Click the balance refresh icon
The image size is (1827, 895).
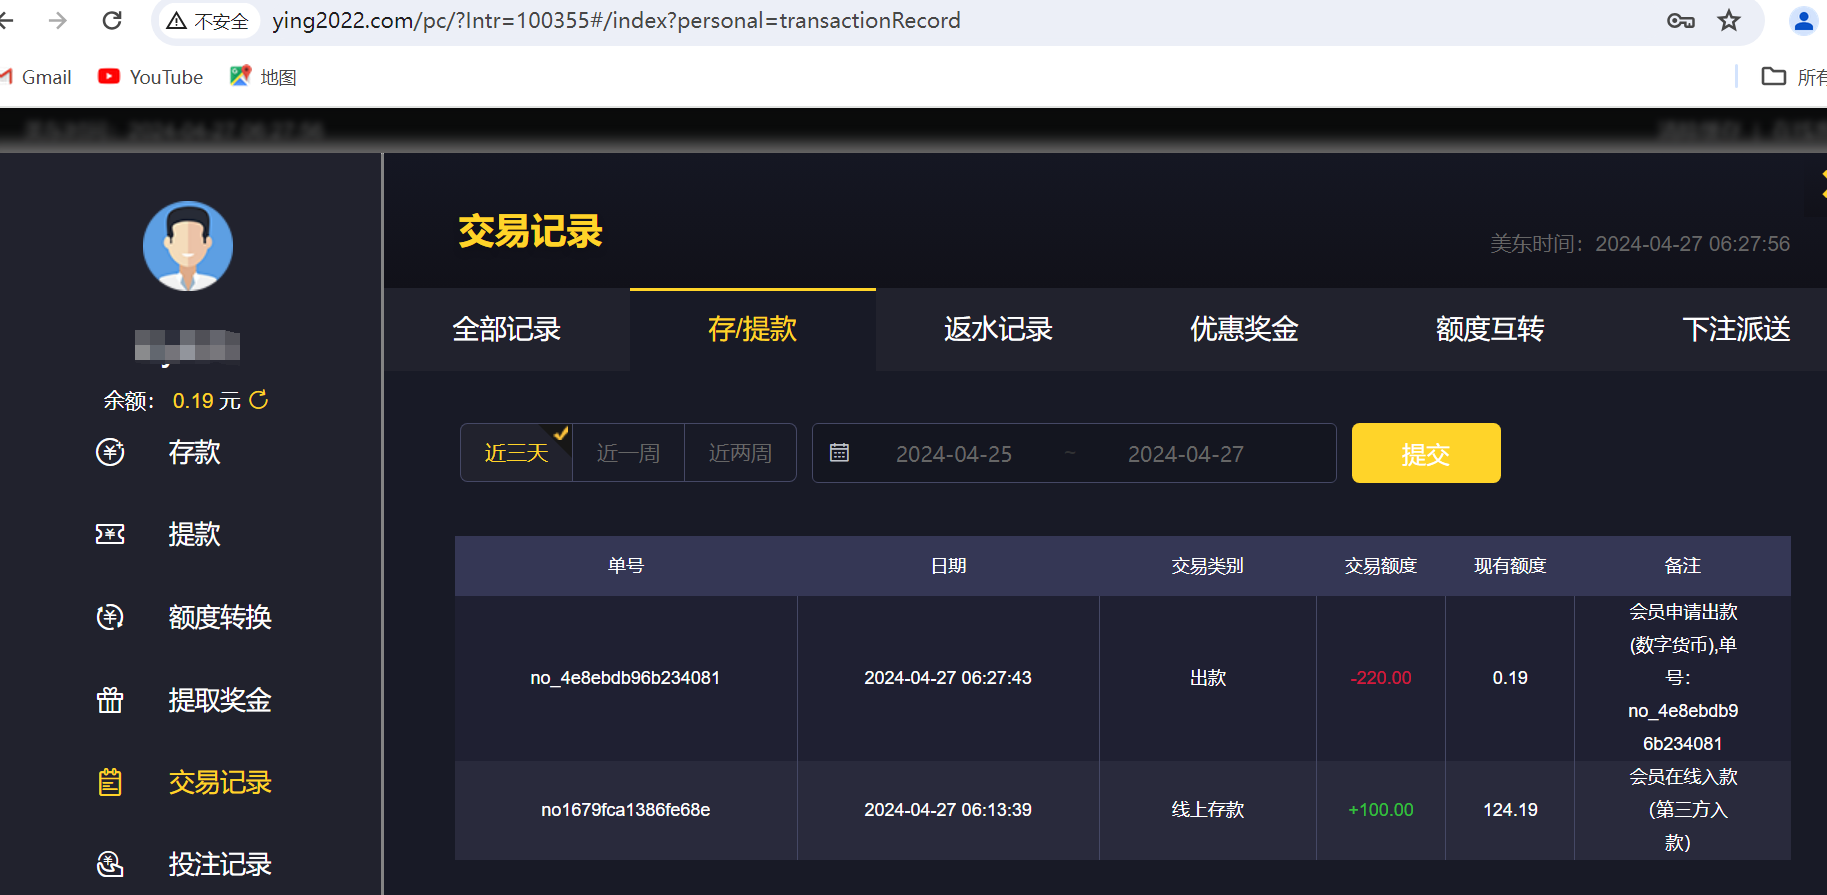[259, 400]
